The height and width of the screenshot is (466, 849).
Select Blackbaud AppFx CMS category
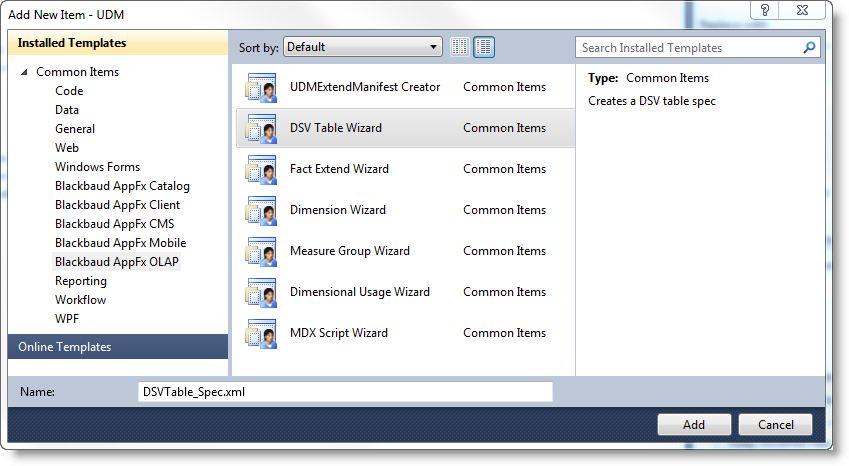(x=114, y=224)
